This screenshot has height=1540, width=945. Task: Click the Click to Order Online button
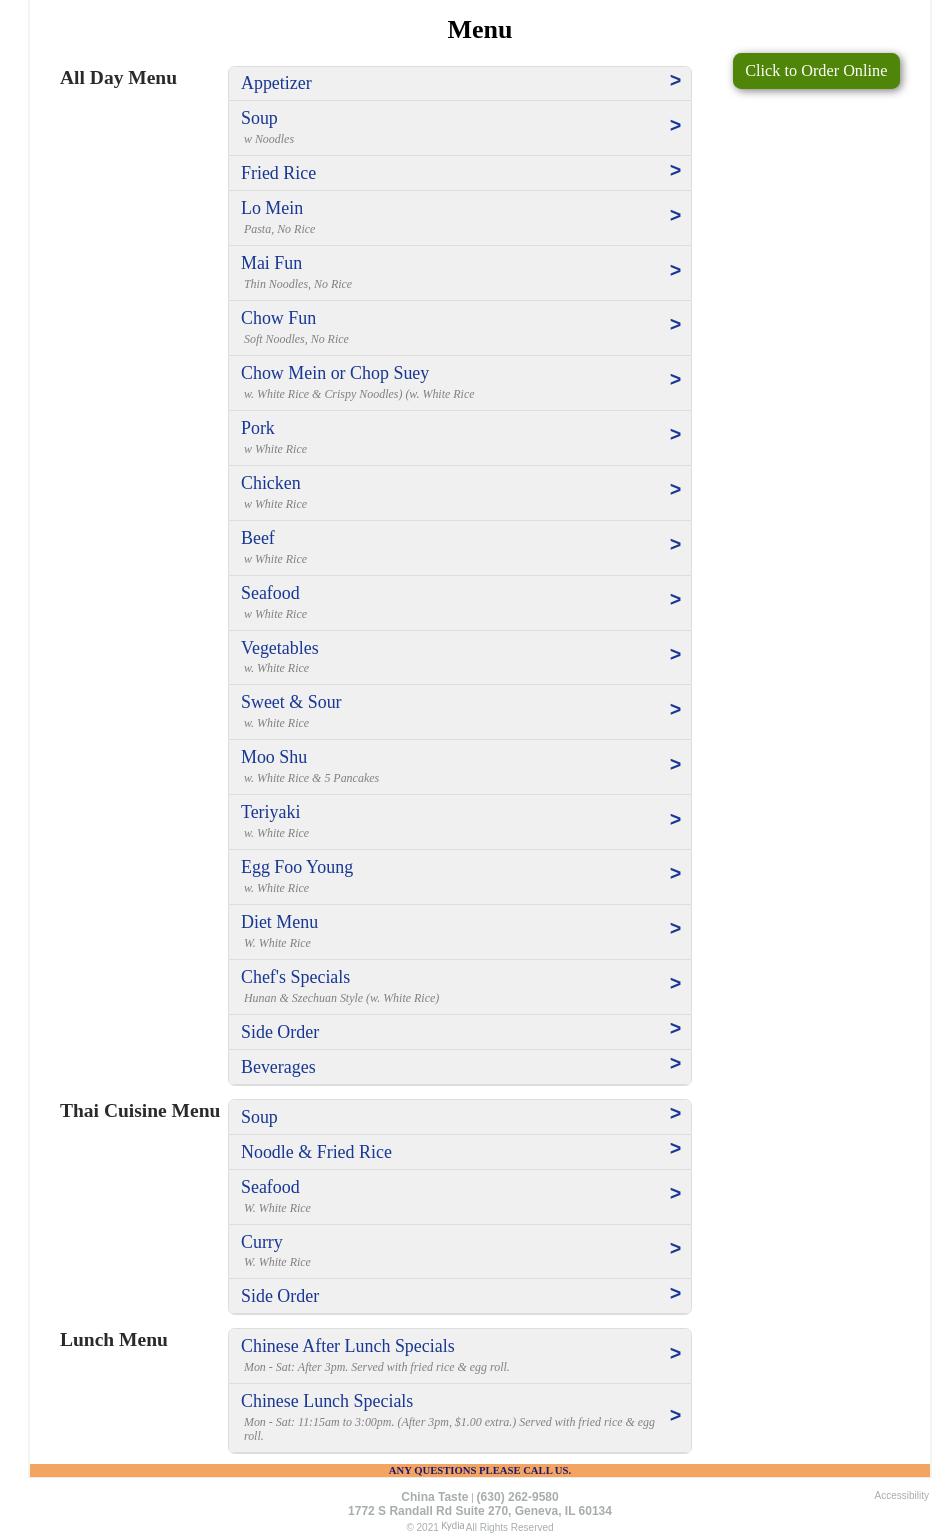pyautogui.click(x=816, y=70)
